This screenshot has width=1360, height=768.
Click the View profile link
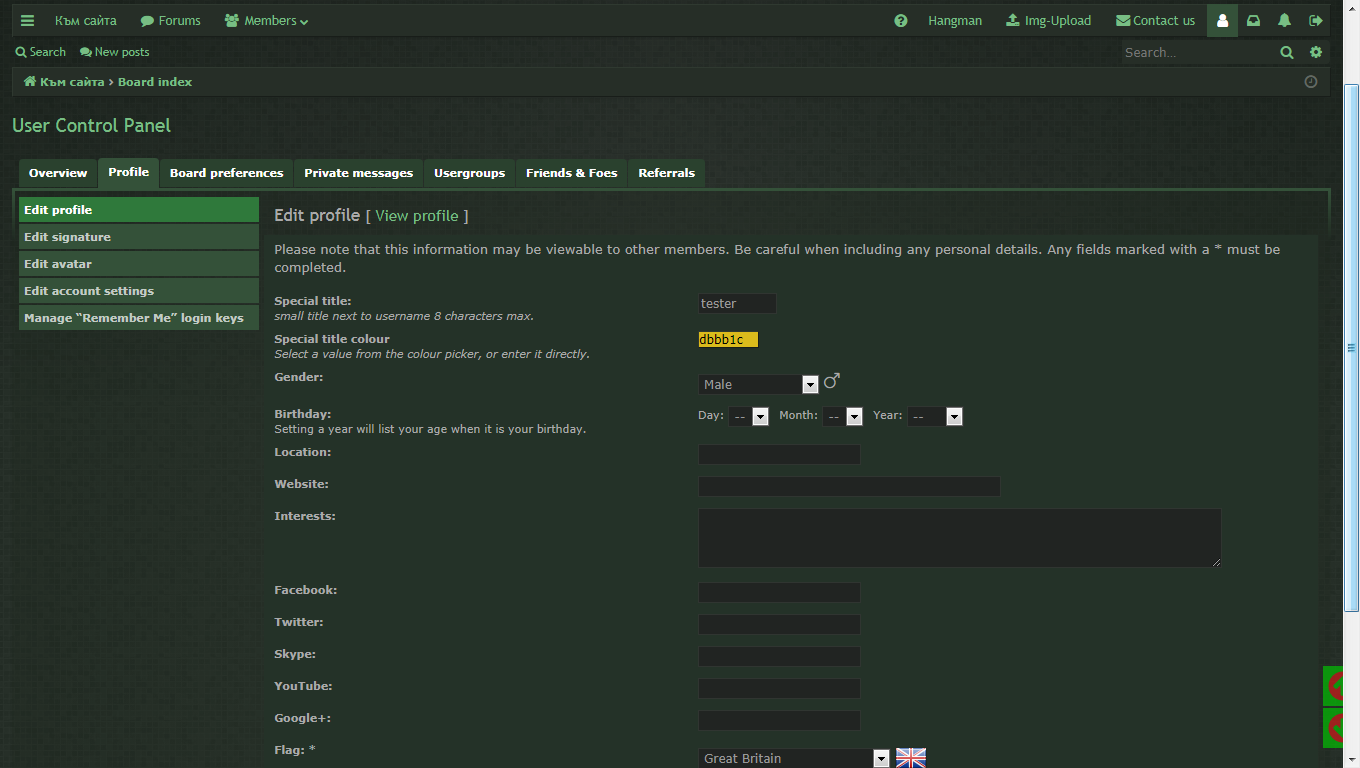click(417, 216)
